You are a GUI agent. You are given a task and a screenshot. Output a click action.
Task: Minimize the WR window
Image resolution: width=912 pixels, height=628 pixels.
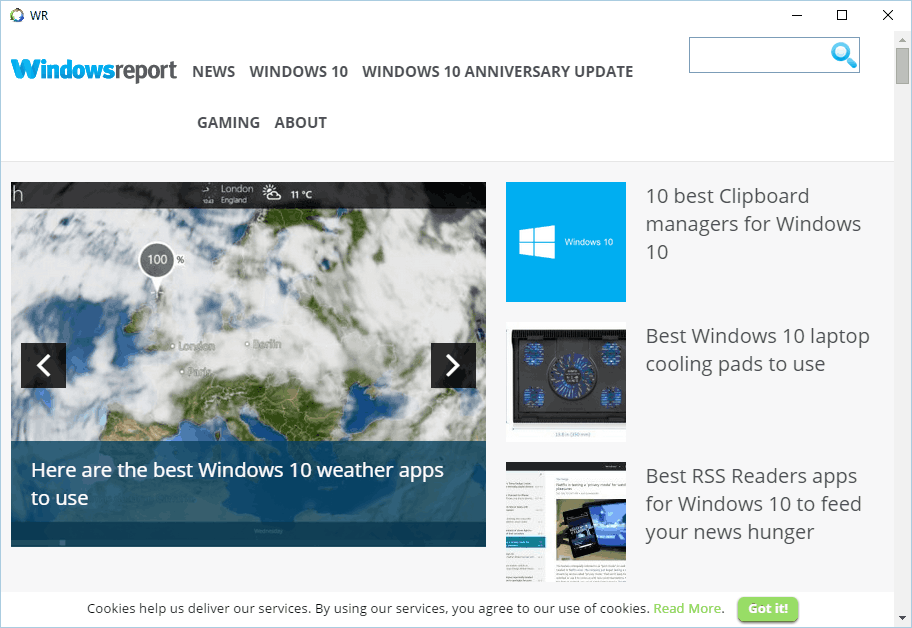[x=797, y=15]
